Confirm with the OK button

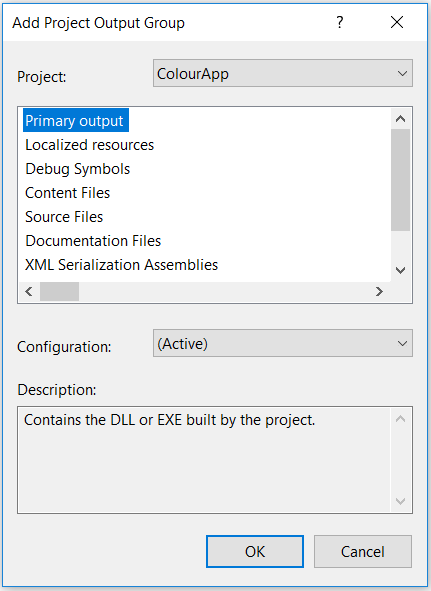255,551
